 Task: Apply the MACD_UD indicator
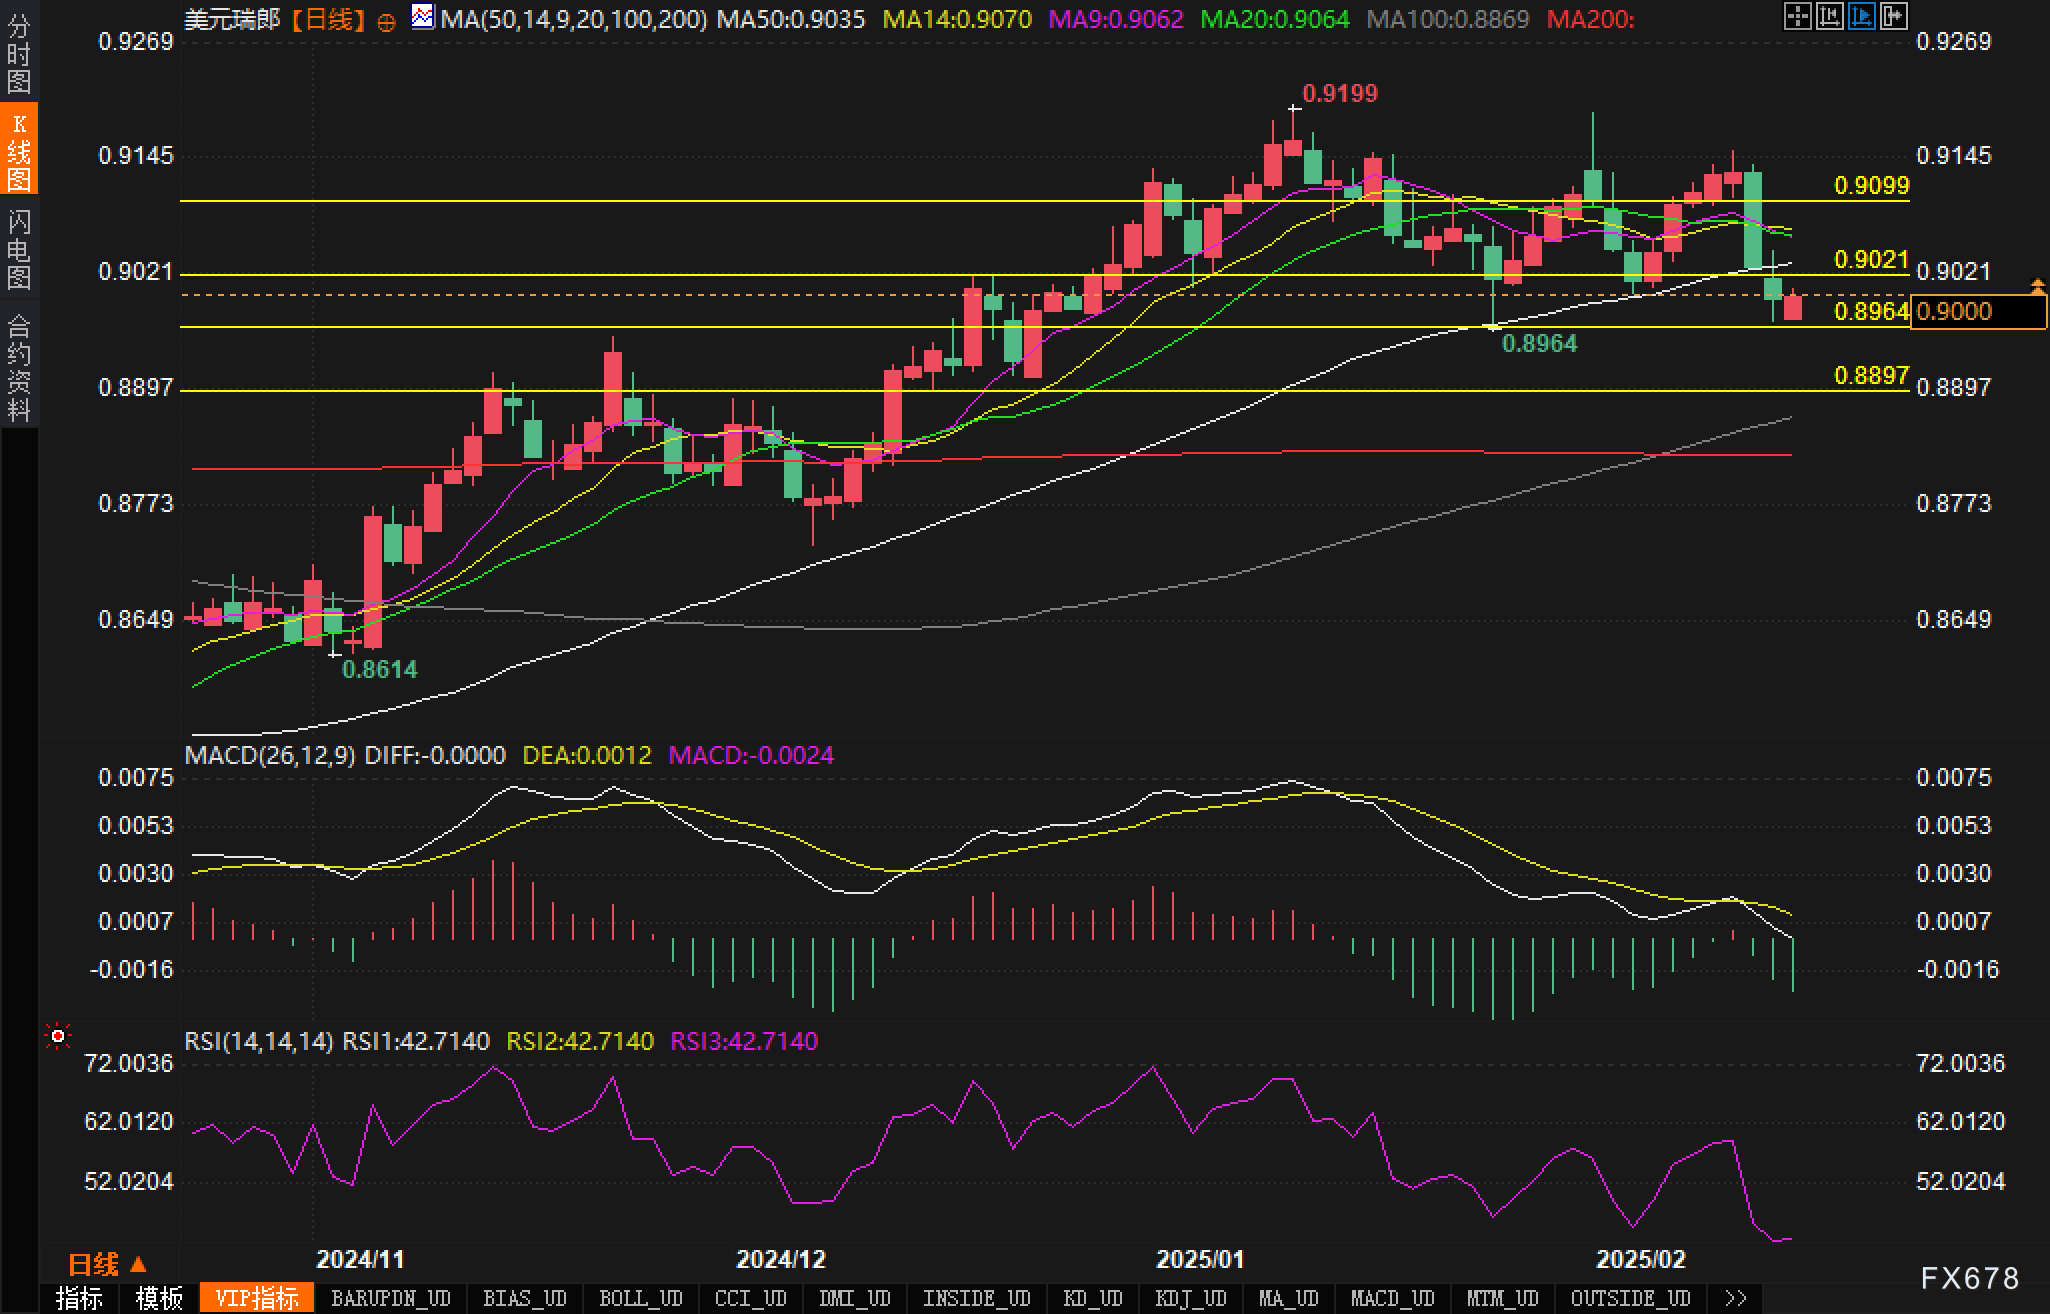pyautogui.click(x=1392, y=1298)
